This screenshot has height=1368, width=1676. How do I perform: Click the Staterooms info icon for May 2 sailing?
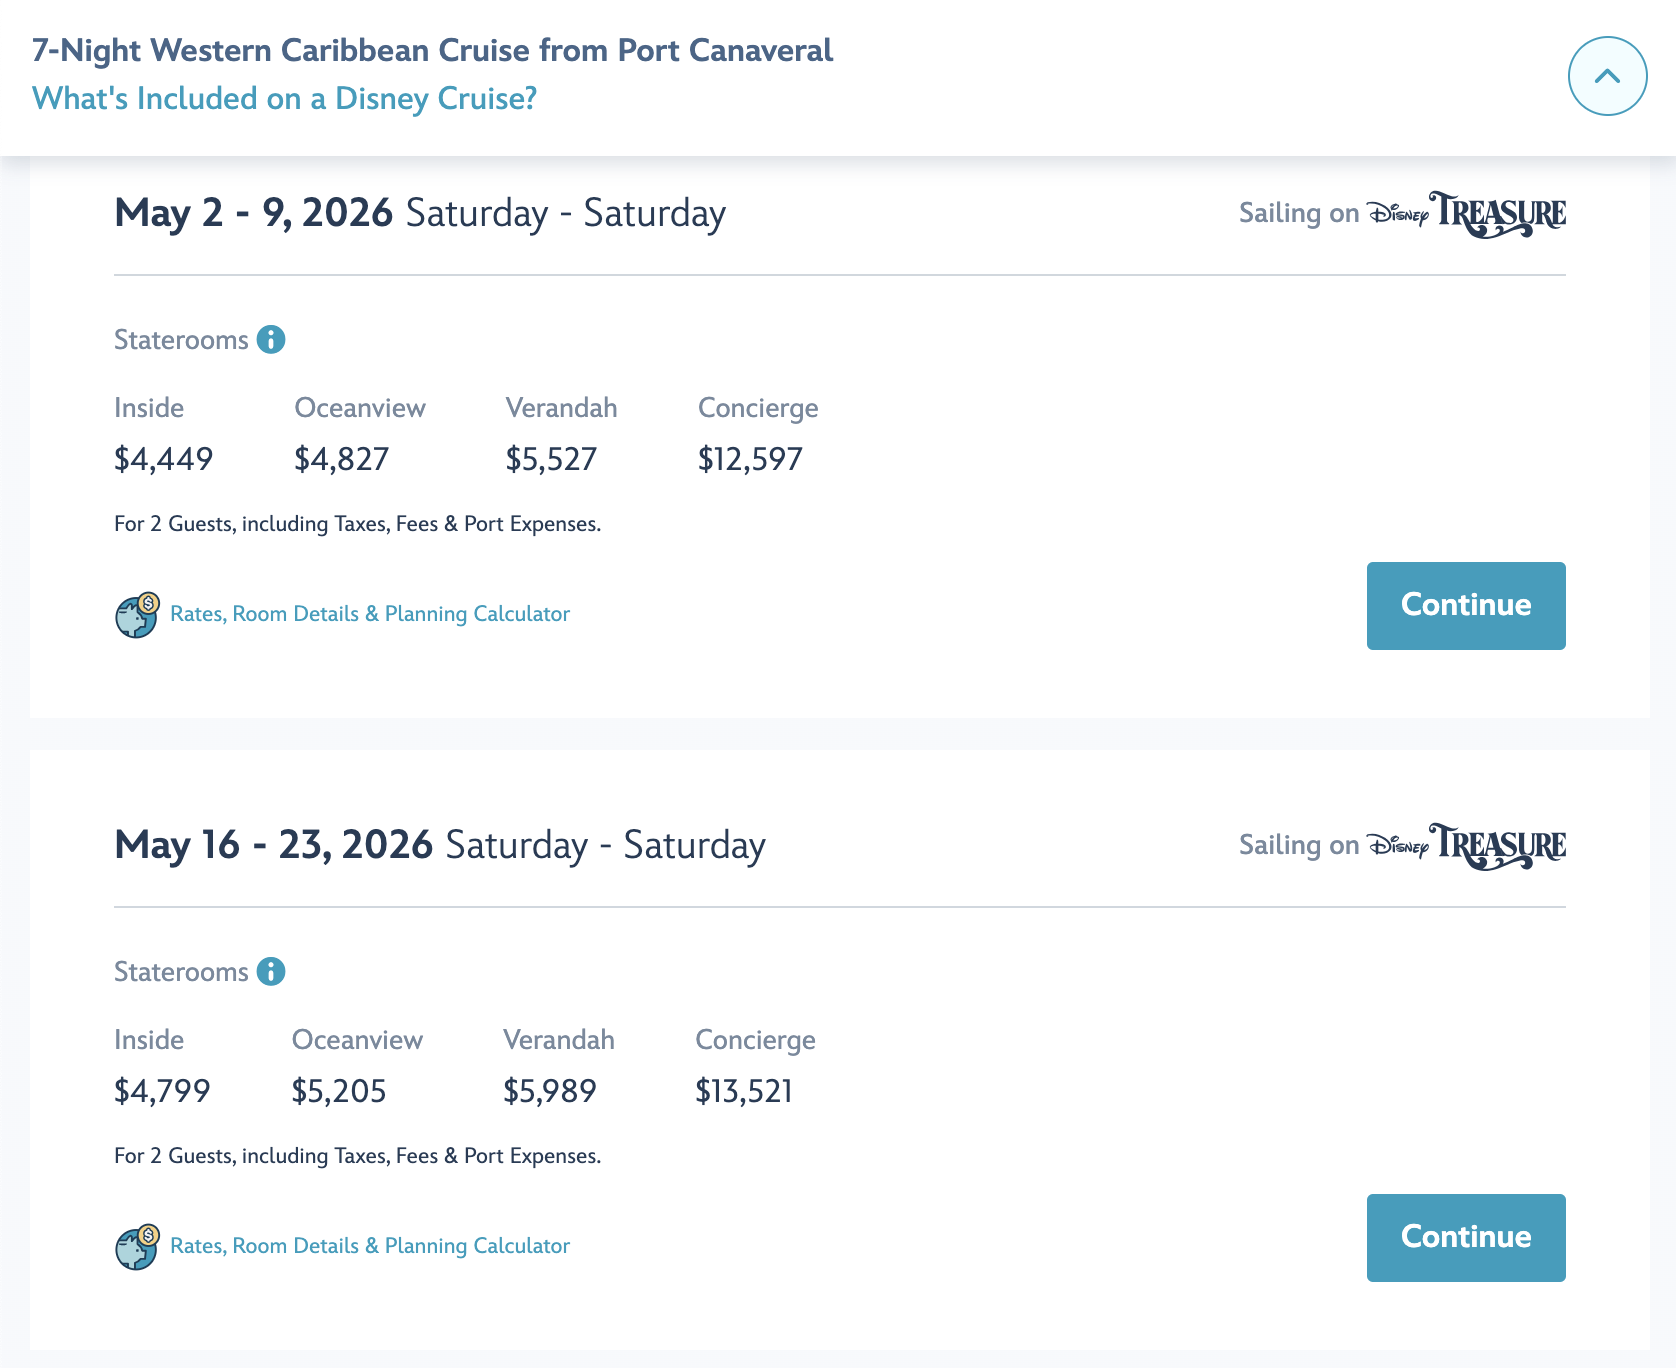[271, 340]
